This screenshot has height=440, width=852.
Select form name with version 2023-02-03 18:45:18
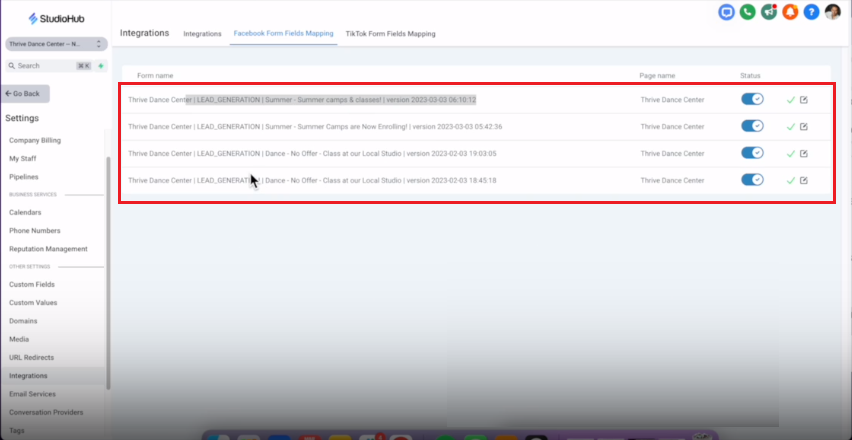click(312, 180)
